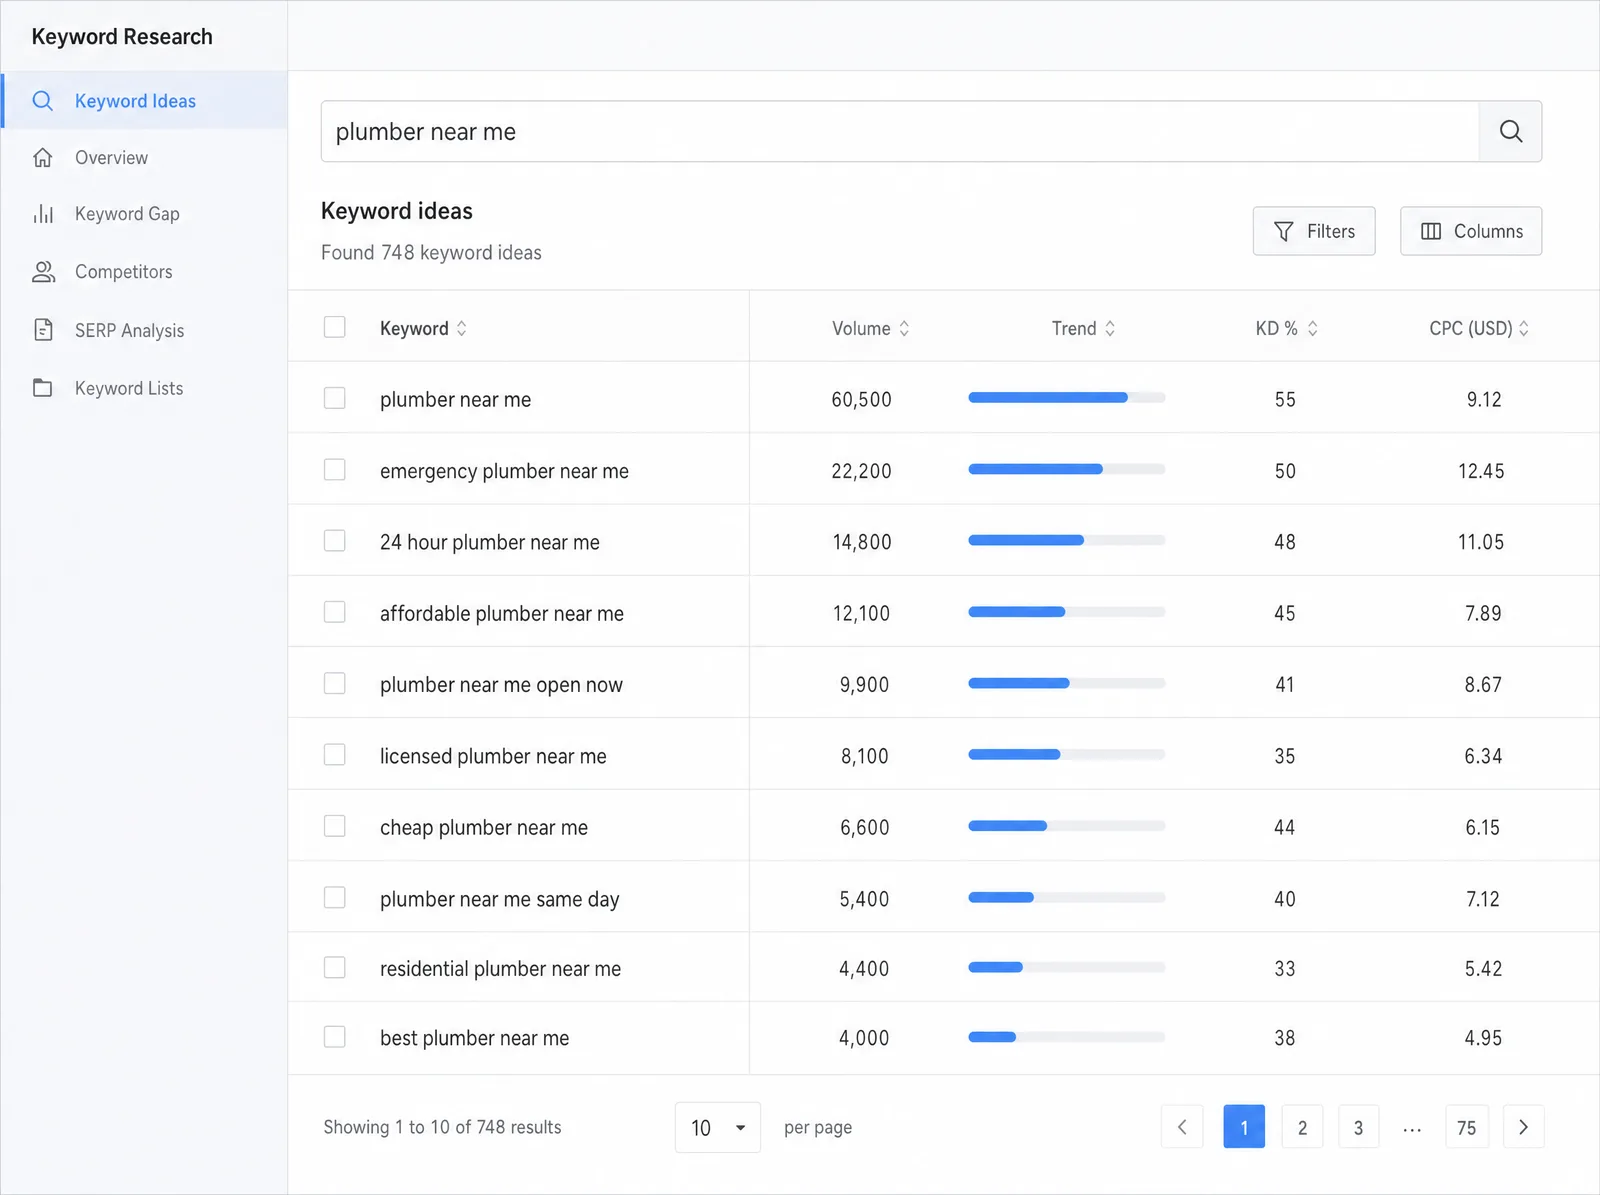The image size is (1600, 1195).
Task: Click keyword 'licensed plumber near me'
Action: 493,756
